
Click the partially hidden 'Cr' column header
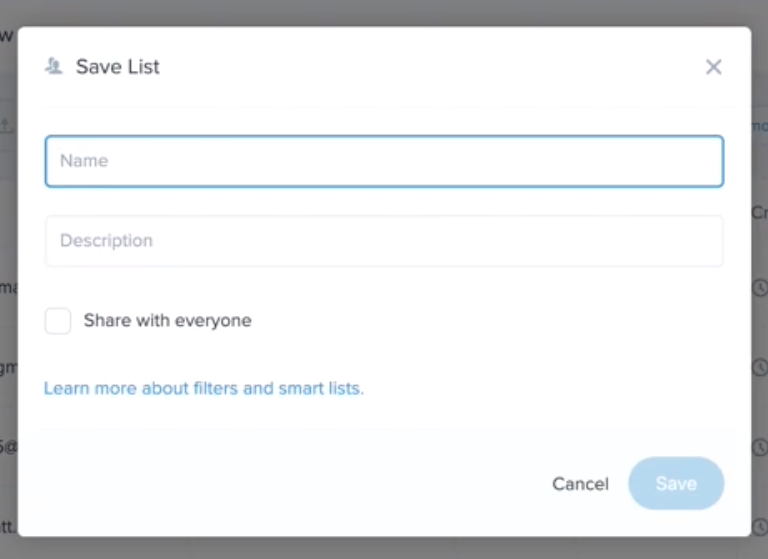pos(759,212)
